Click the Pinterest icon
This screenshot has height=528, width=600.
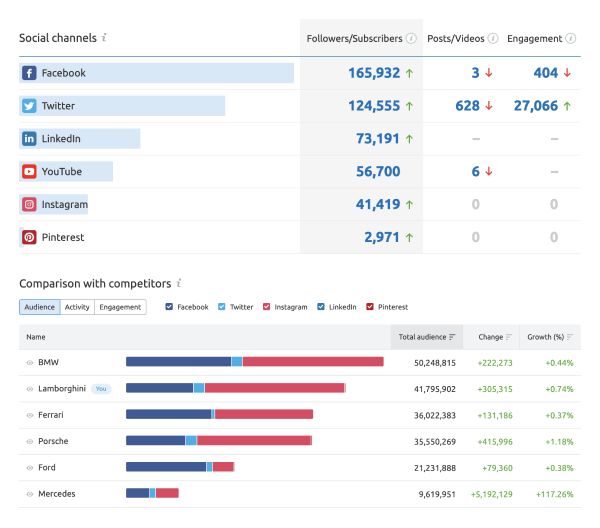pos(29,237)
